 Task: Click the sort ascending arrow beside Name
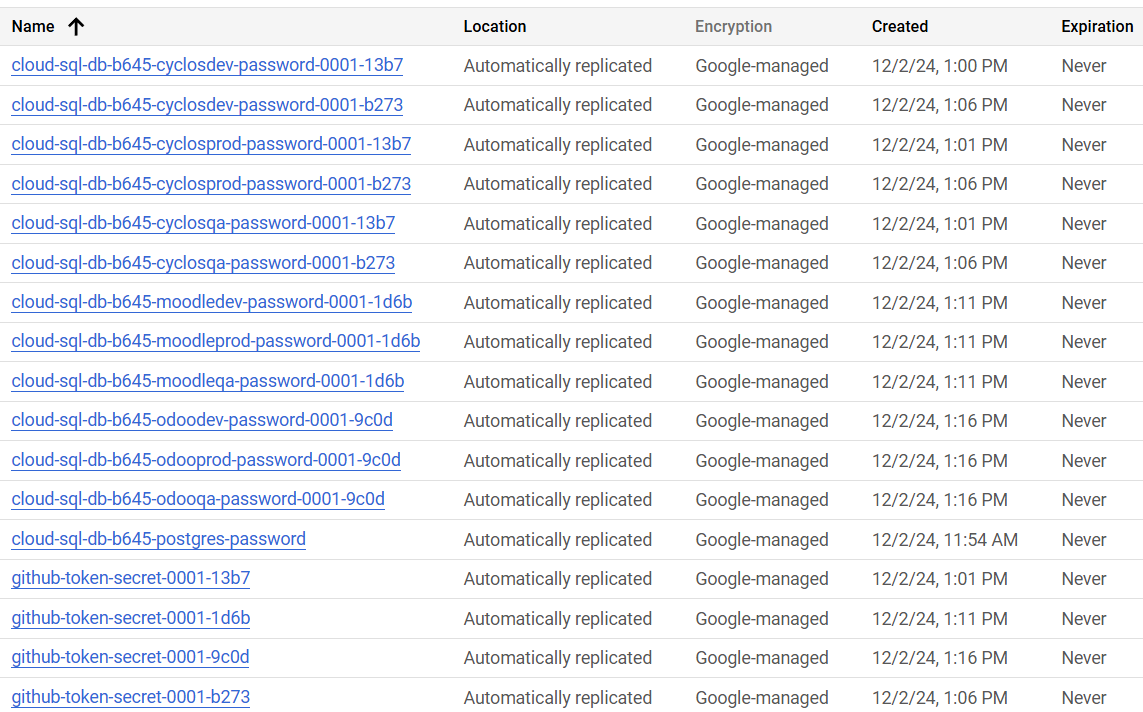click(76, 27)
